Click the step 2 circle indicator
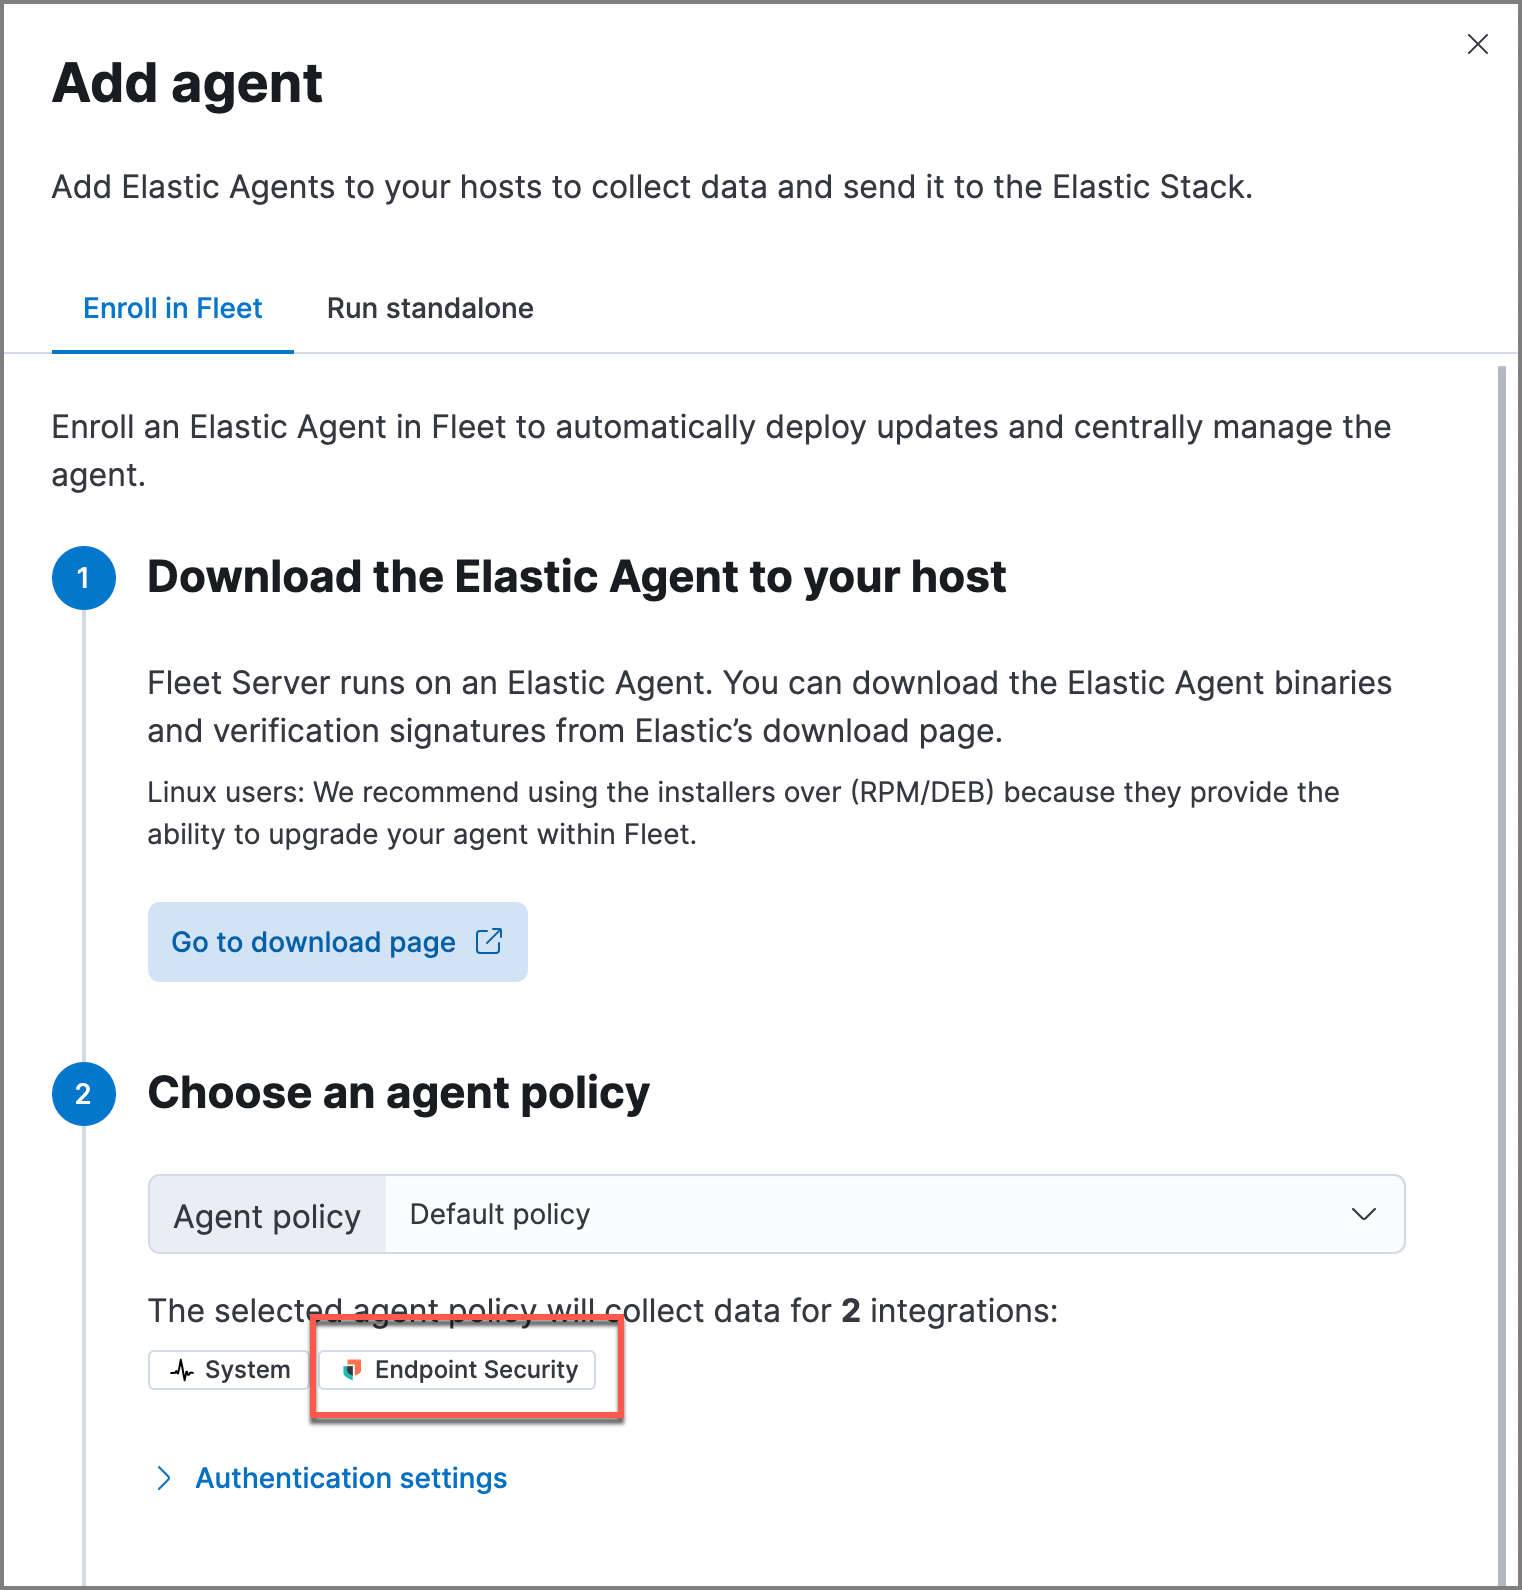 pos(84,1094)
